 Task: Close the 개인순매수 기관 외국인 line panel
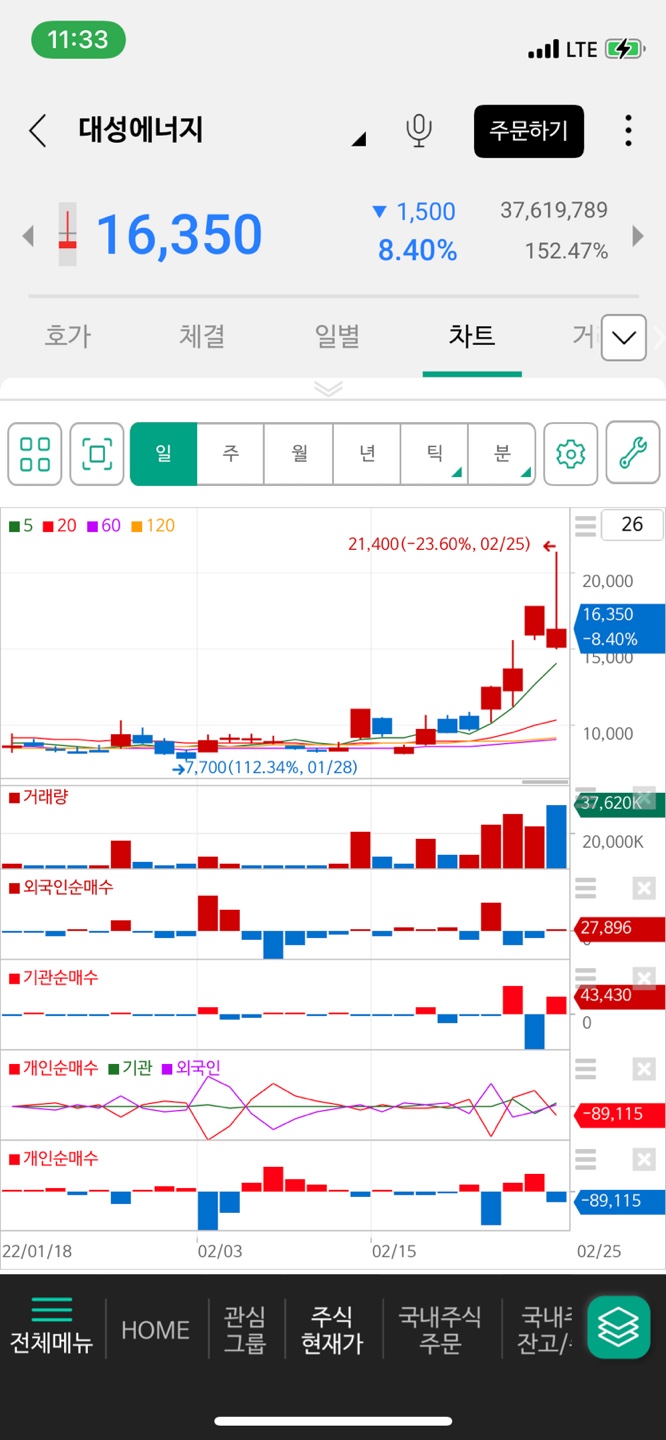tap(644, 1069)
